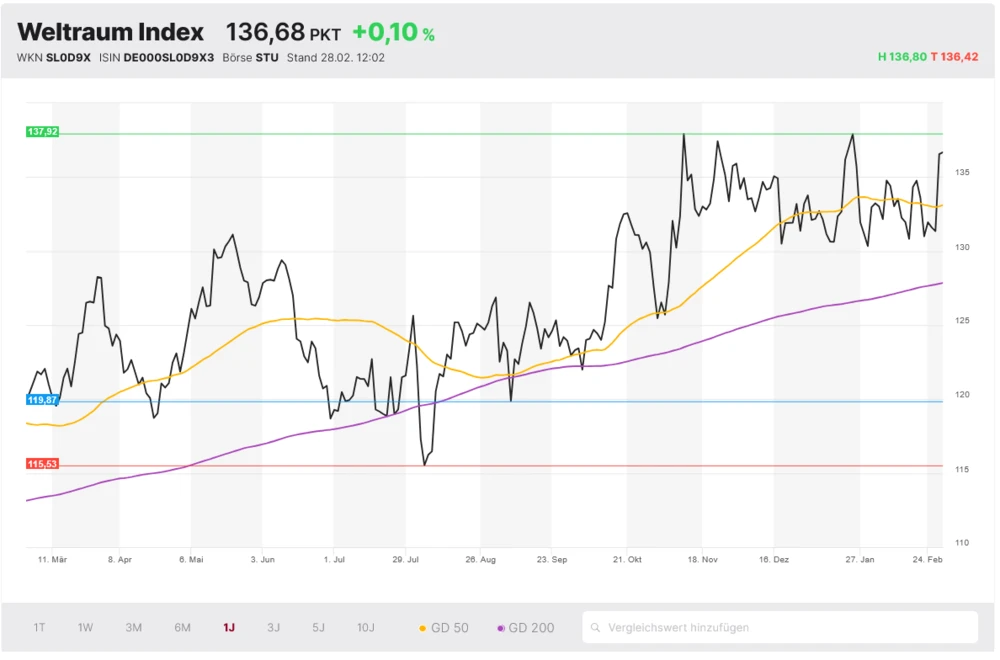Click the green 137,92 high price tag
This screenshot has height=660, width=1000.
tap(41, 131)
